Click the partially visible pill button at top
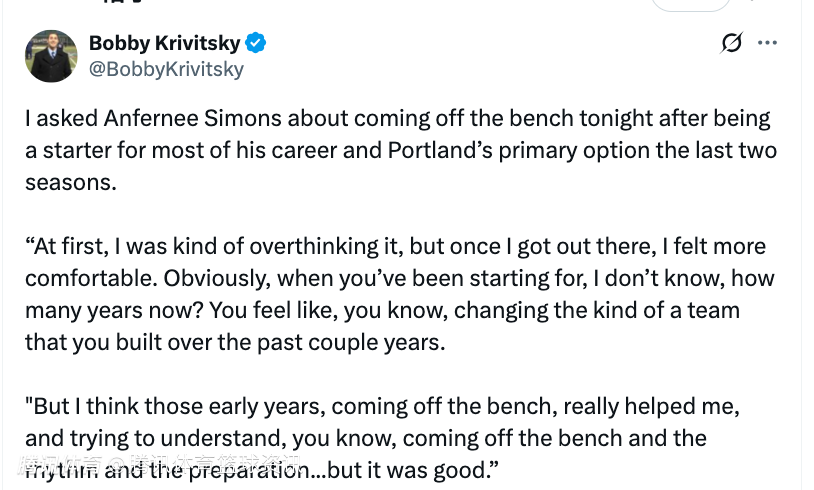Viewport: 814px width, 490px height. [690, 5]
